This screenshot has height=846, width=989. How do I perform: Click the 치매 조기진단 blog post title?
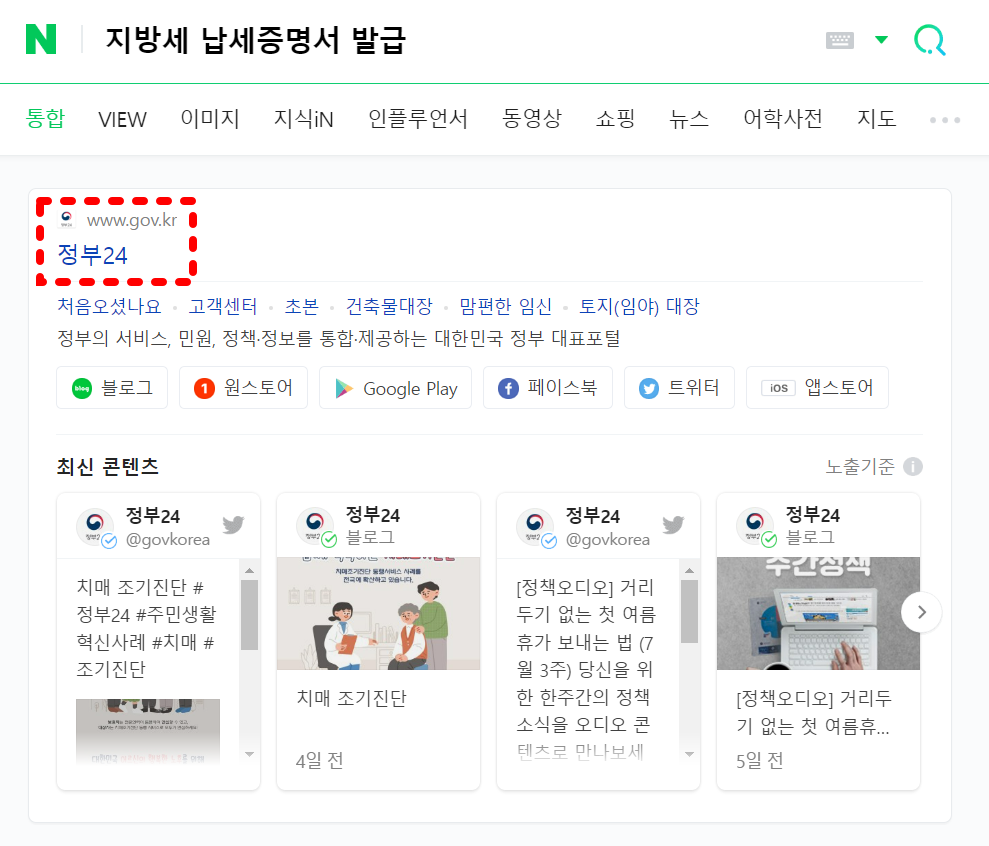click(x=351, y=698)
